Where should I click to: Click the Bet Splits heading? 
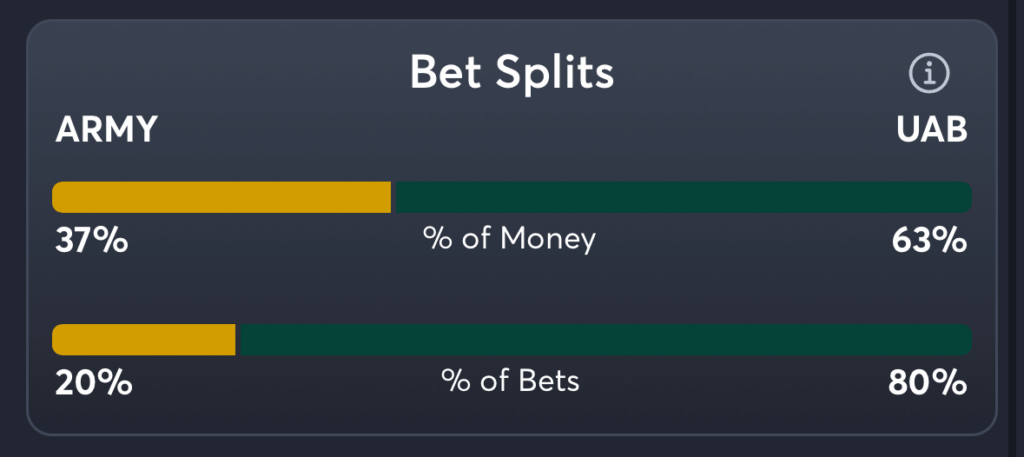pos(512,72)
